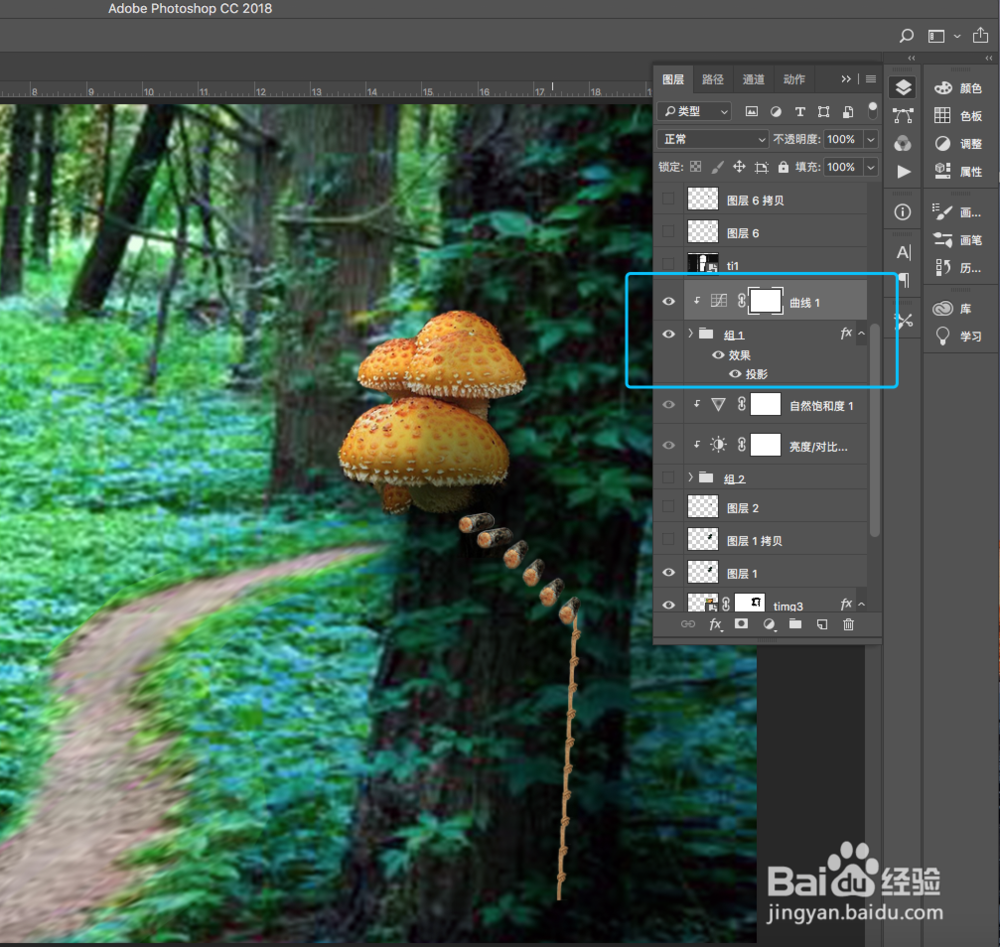Expand the 组 1 group chevron
This screenshot has height=947, width=1000.
pyautogui.click(x=690, y=334)
